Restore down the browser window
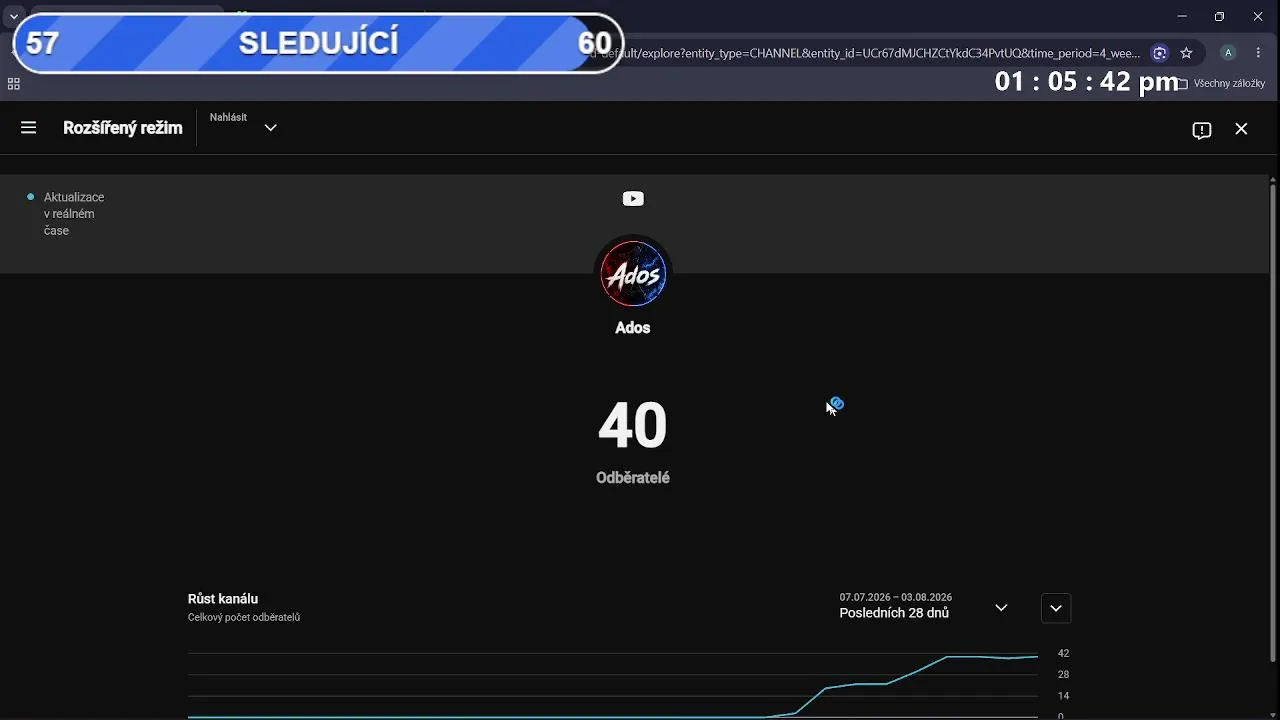 [x=1219, y=16]
